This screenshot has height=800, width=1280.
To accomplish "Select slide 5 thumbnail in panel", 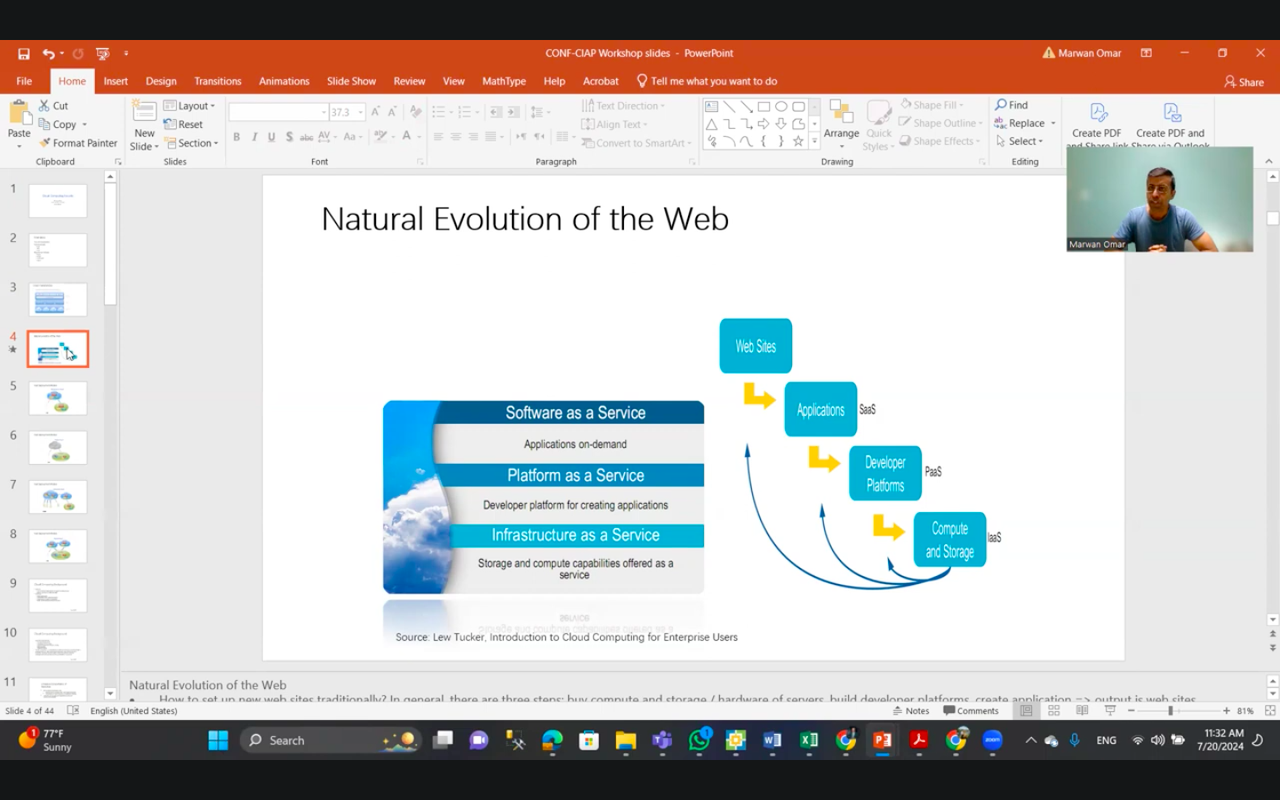I will (x=58, y=398).
